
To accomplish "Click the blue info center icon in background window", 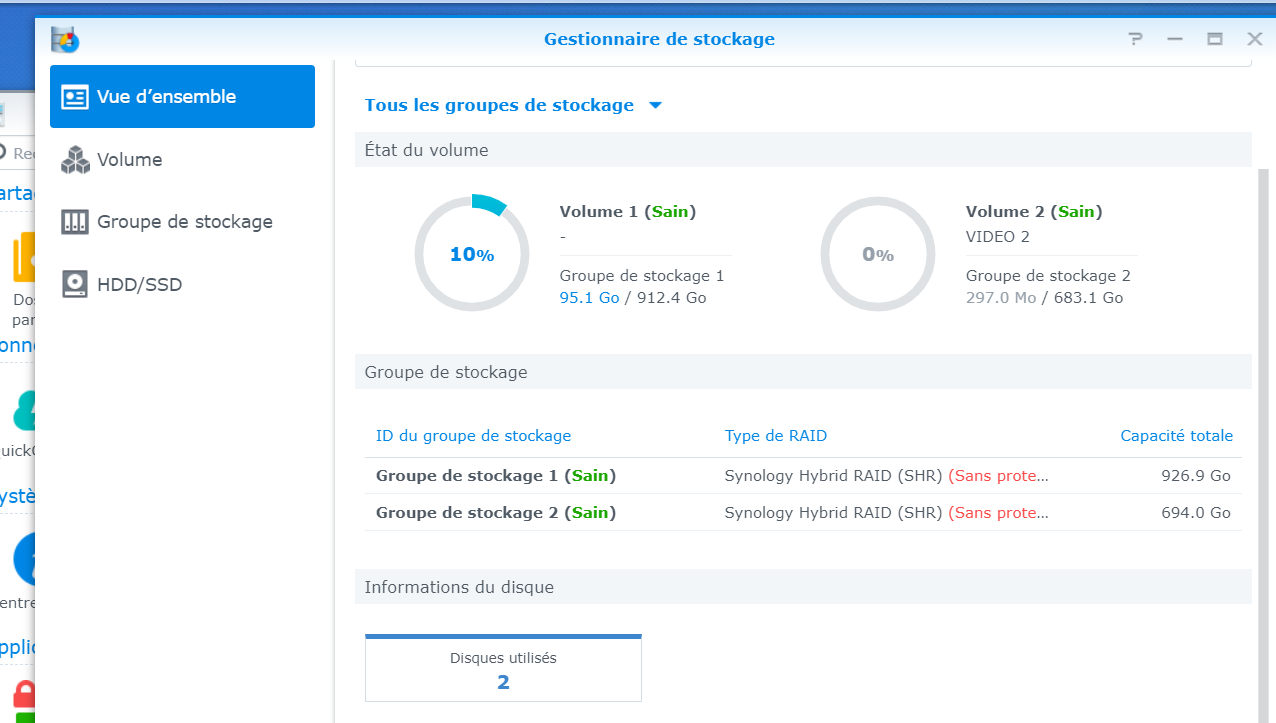I will coord(24,560).
